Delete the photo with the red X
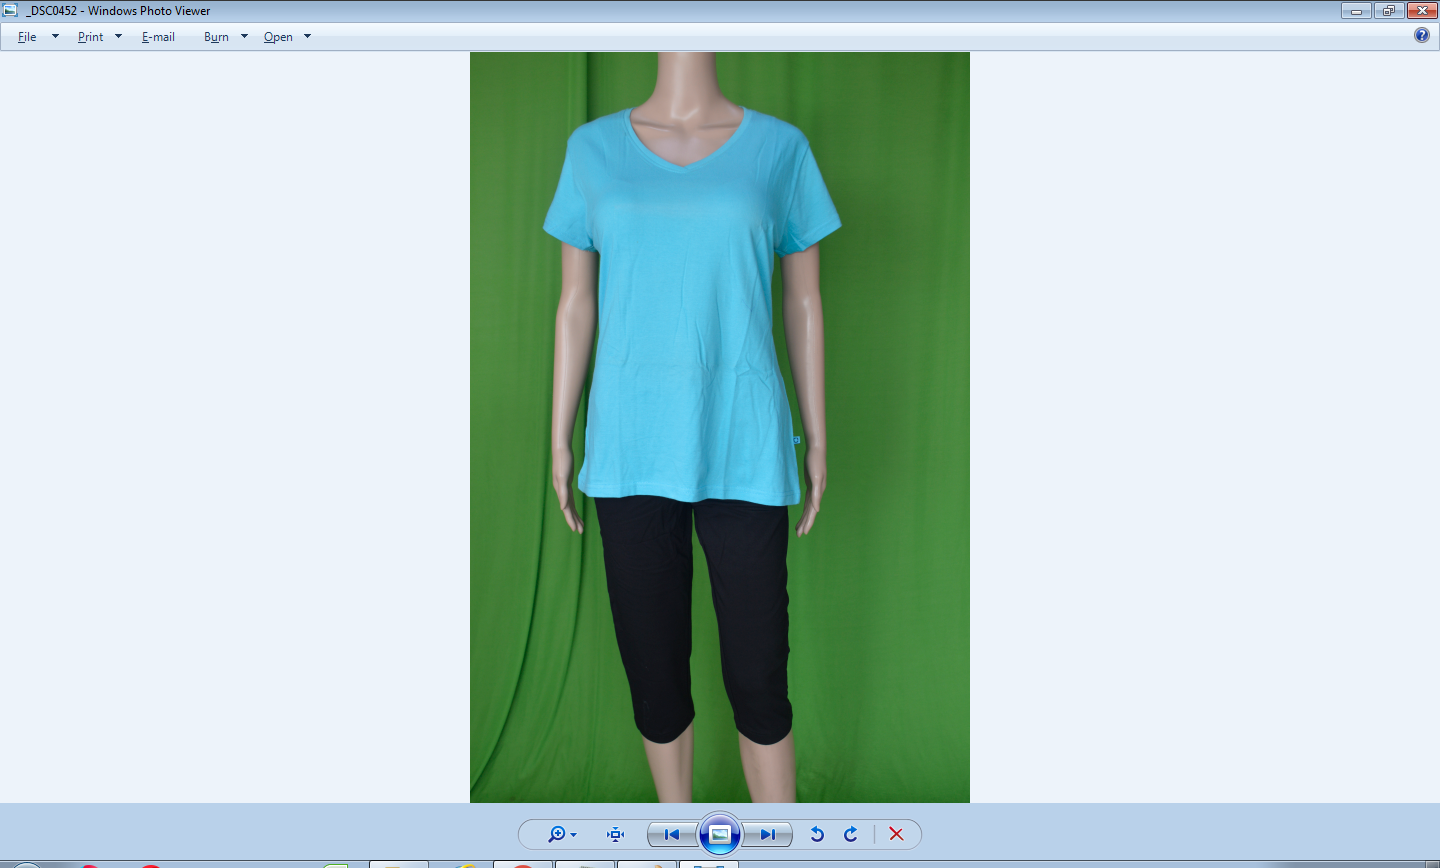Viewport: 1440px width, 868px height. (x=896, y=834)
